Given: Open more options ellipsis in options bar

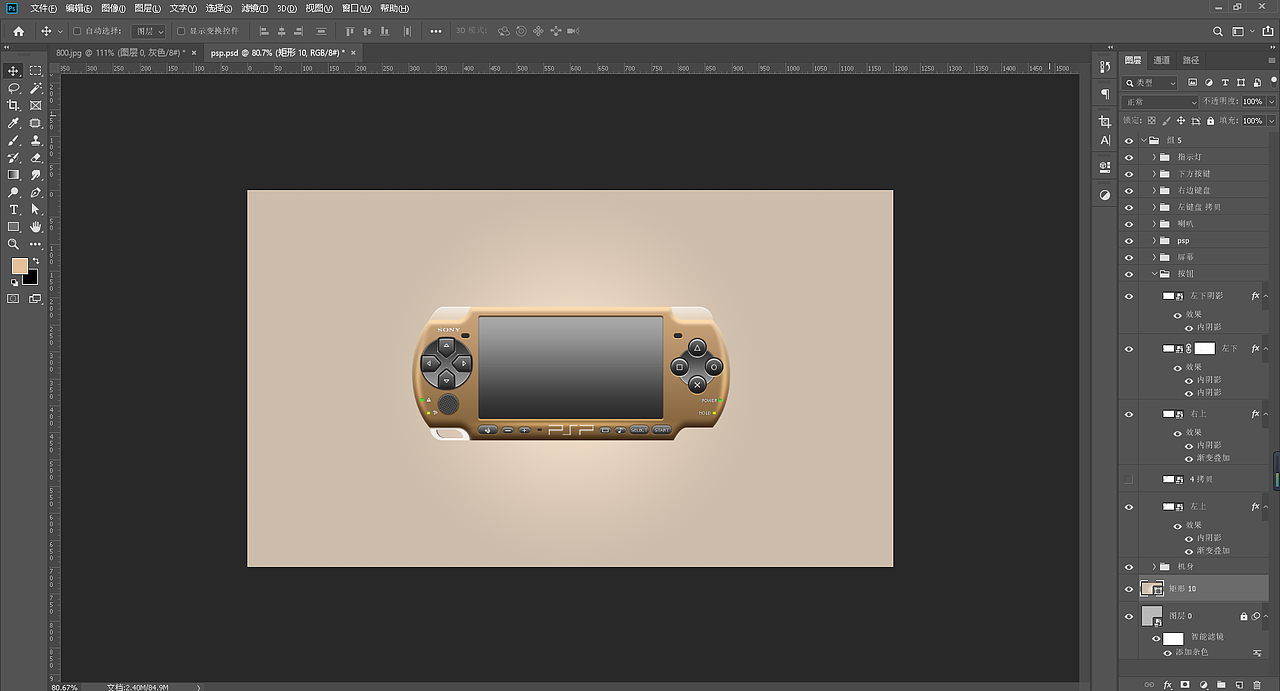Looking at the screenshot, I should (435, 31).
